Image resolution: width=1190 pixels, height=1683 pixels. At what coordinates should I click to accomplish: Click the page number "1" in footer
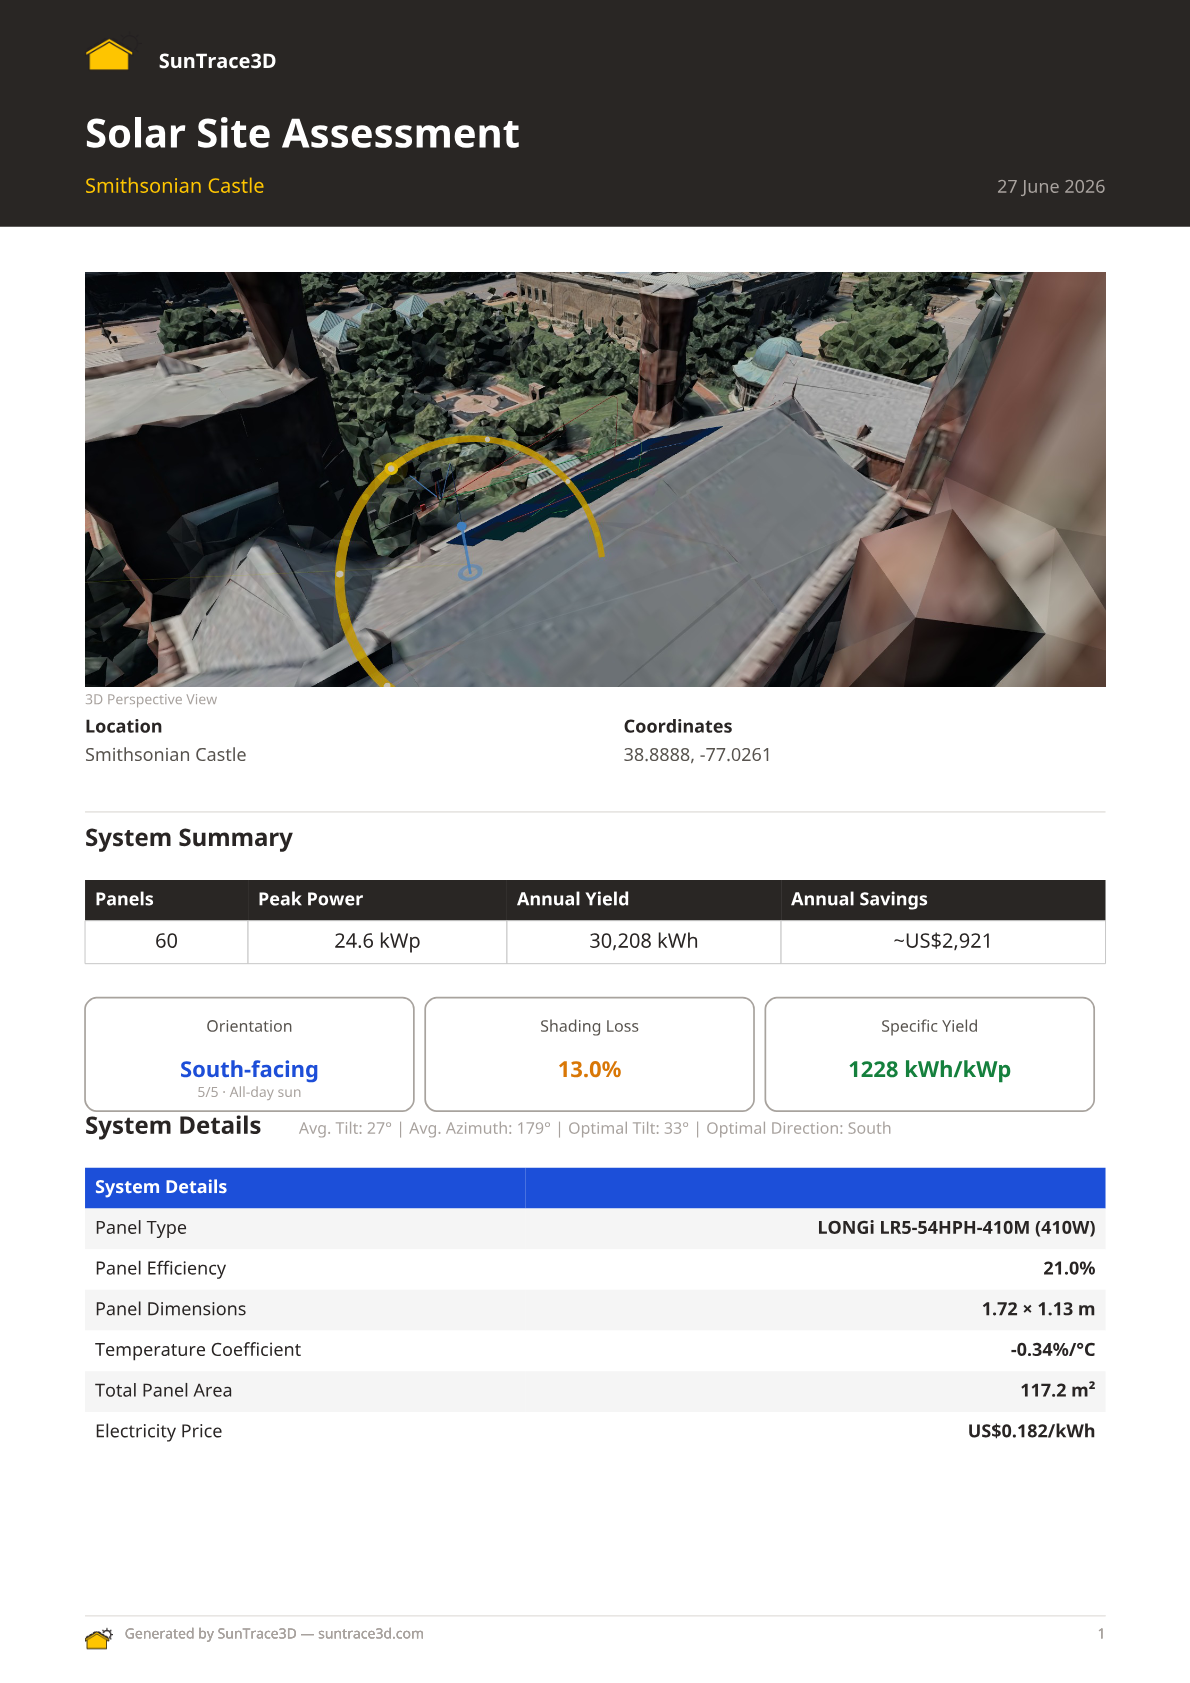(1101, 1634)
